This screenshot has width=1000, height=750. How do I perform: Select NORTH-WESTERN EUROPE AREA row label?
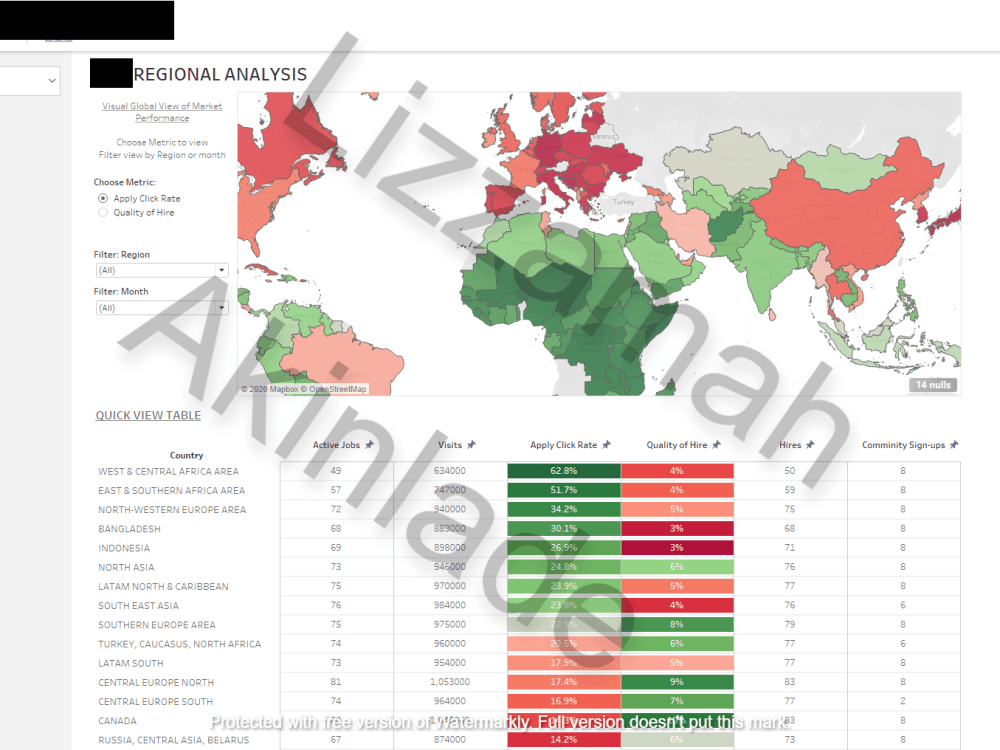172,510
